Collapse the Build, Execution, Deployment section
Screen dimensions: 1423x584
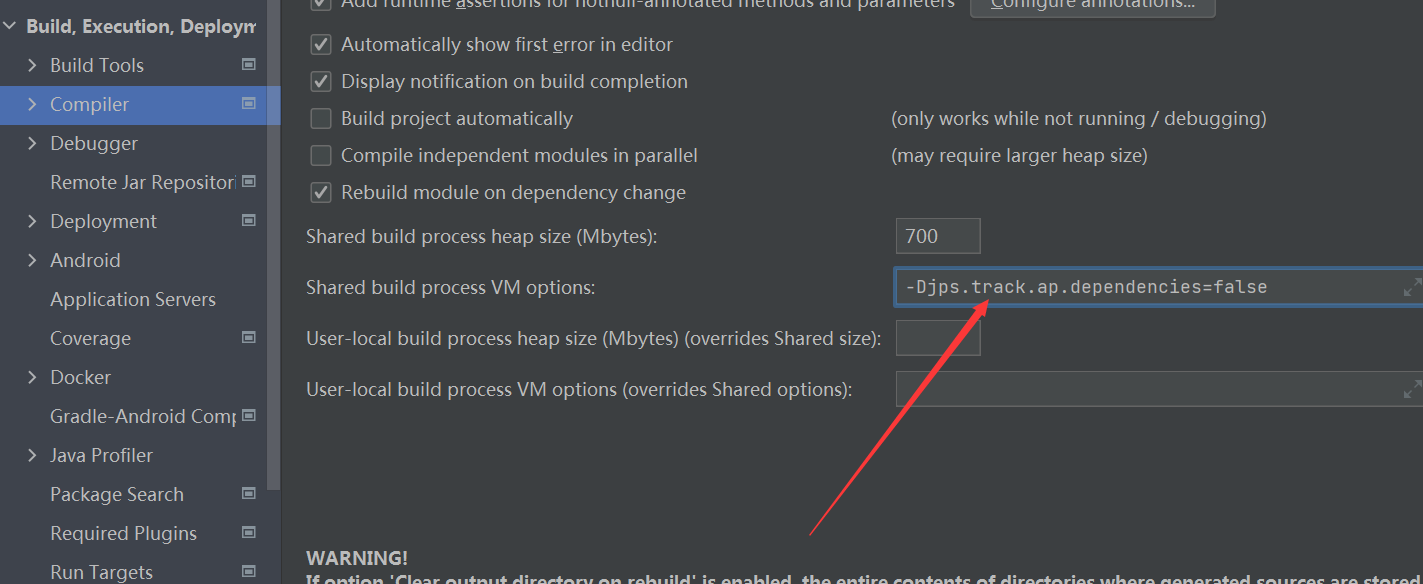point(10,25)
